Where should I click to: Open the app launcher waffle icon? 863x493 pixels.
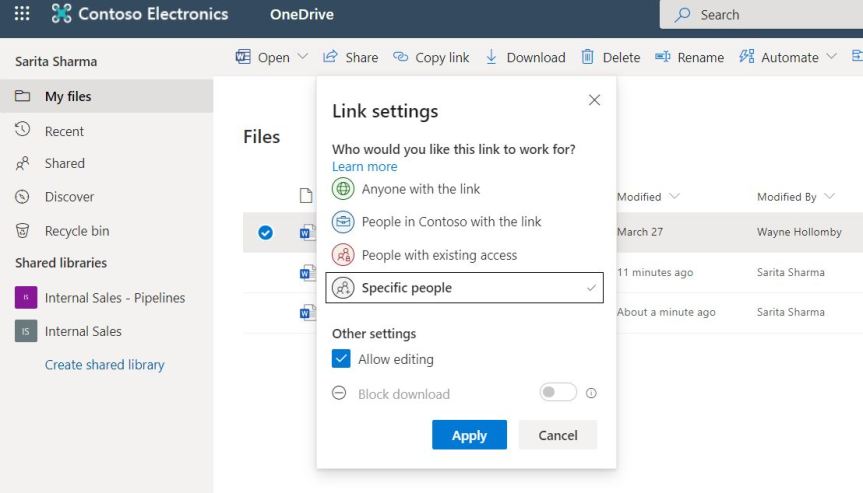tap(22, 14)
